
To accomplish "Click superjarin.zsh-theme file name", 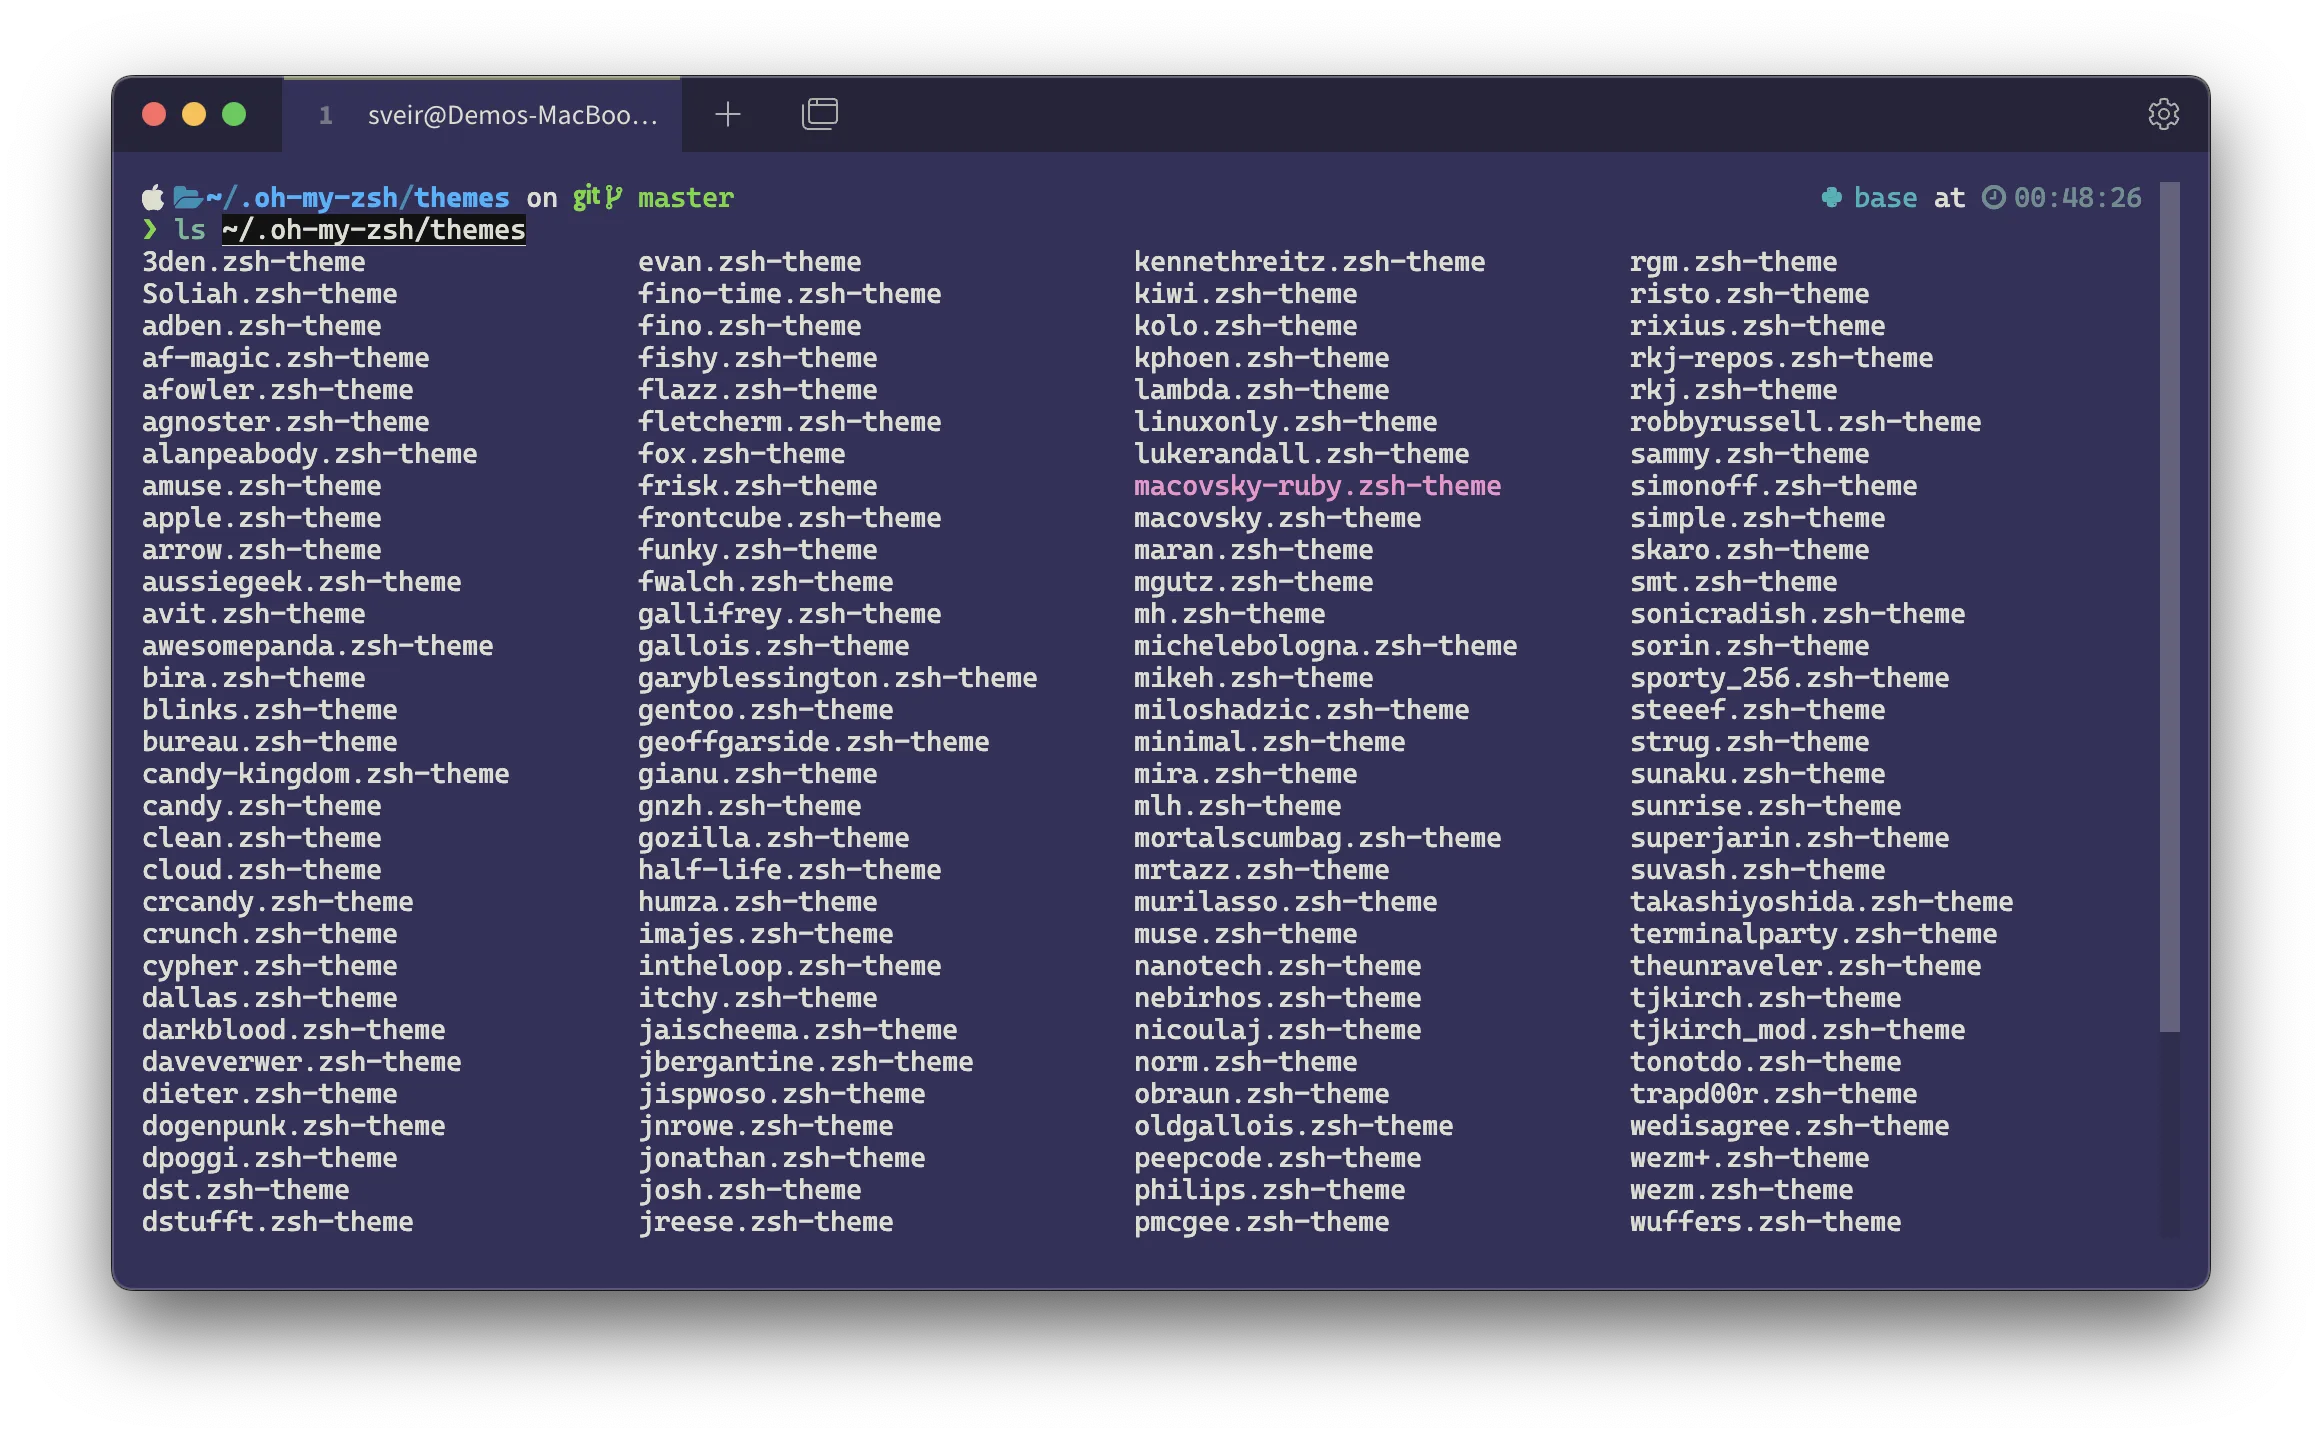I will point(1789,838).
